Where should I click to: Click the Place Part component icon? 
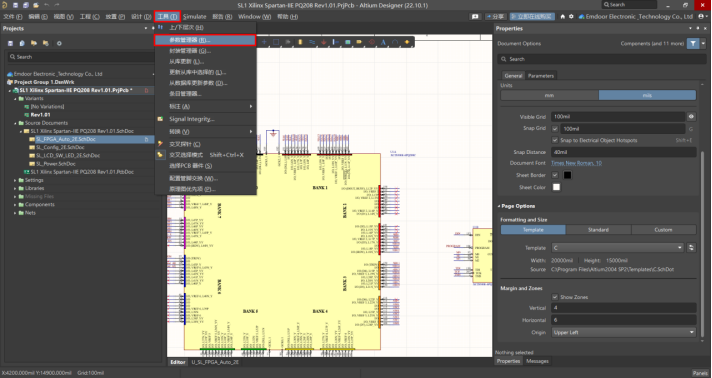pos(300,42)
